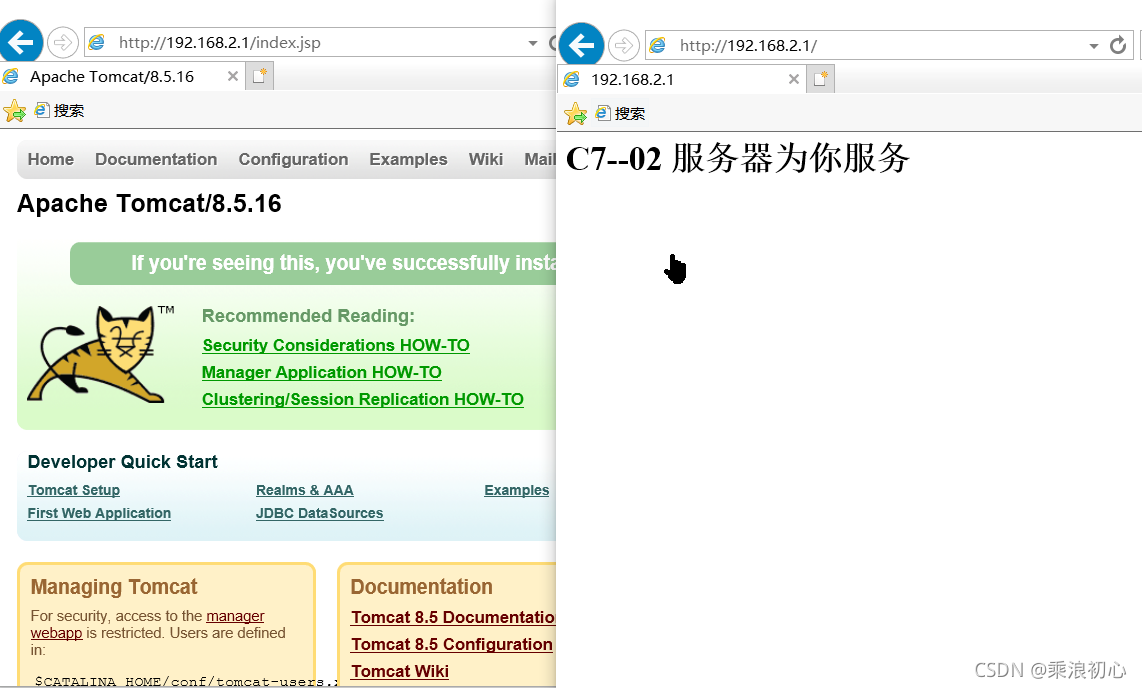Open a new tab in the right window

tap(820, 79)
